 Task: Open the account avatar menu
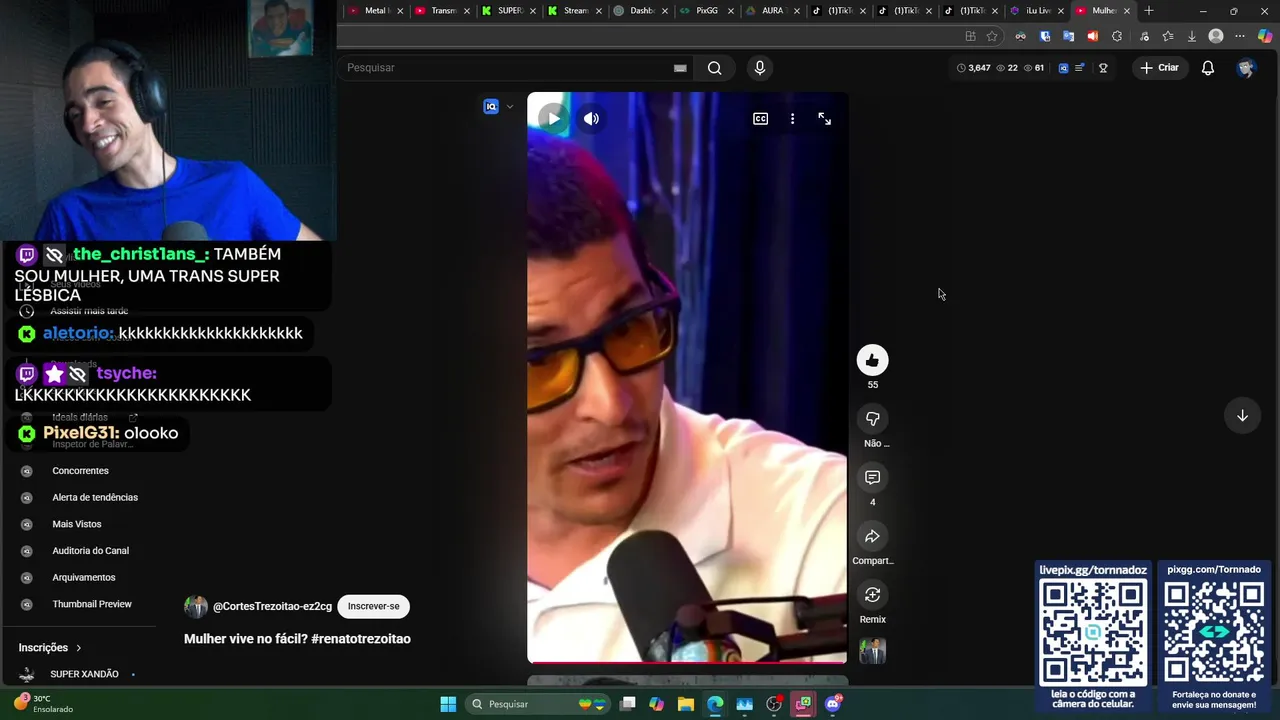tap(1246, 68)
